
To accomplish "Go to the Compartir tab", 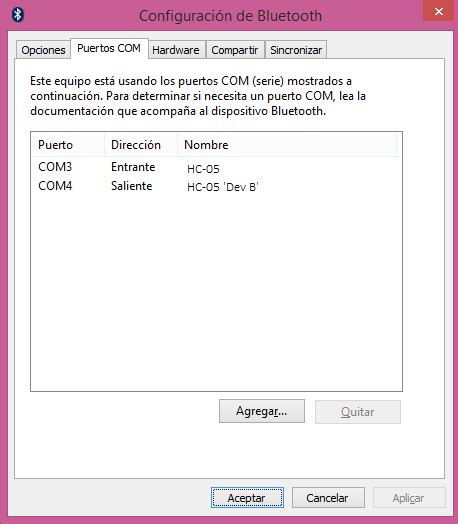I will click(235, 50).
